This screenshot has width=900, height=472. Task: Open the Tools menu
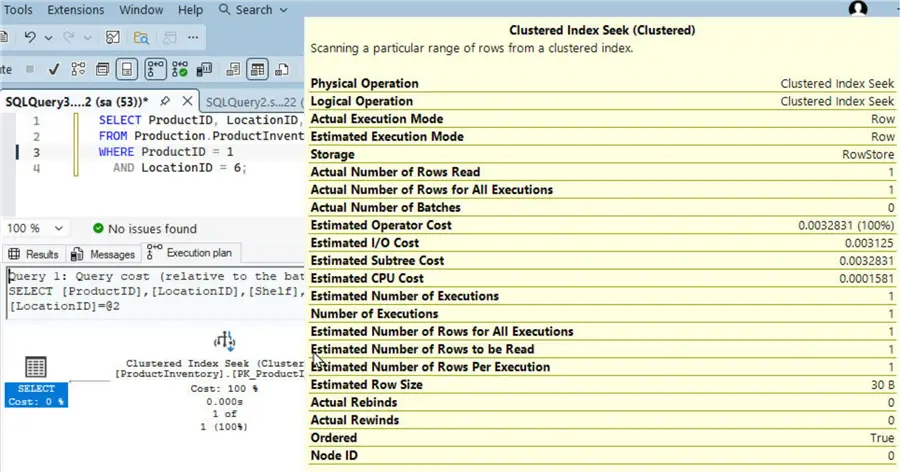[18, 10]
